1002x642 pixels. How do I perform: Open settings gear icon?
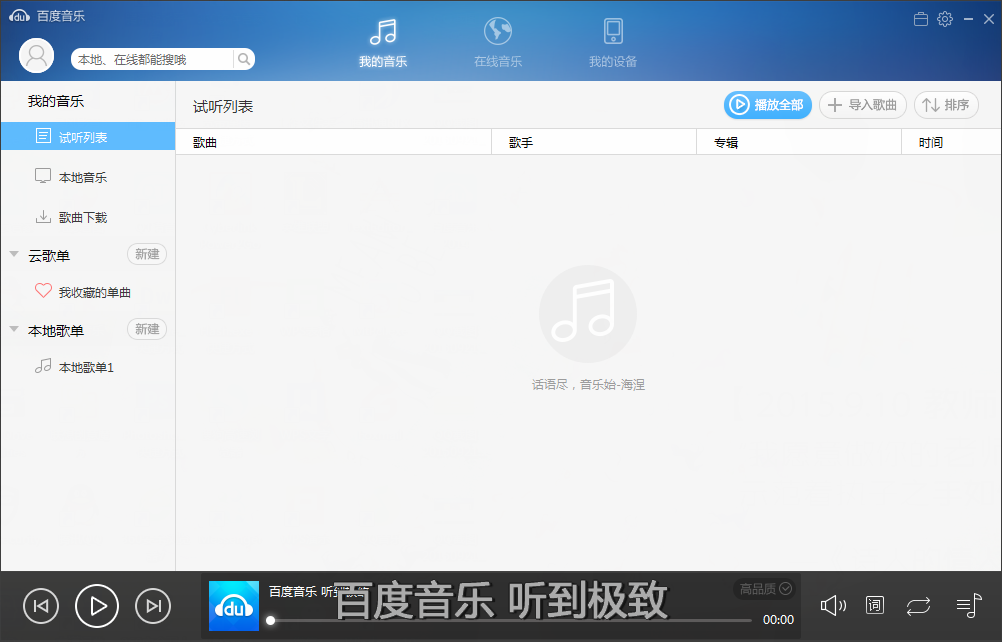pyautogui.click(x=945, y=19)
